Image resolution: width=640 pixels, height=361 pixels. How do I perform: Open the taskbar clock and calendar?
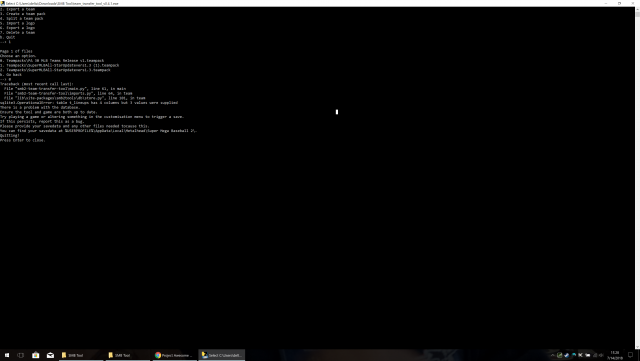pos(615,355)
